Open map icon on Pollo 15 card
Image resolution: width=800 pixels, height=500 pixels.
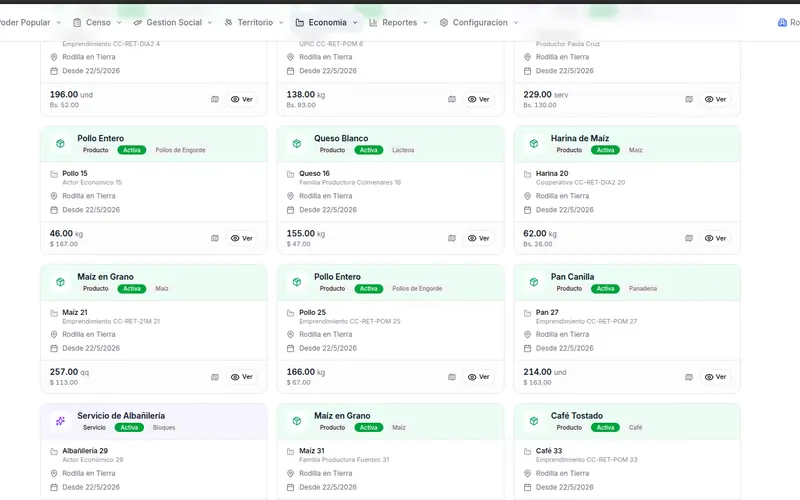(215, 238)
